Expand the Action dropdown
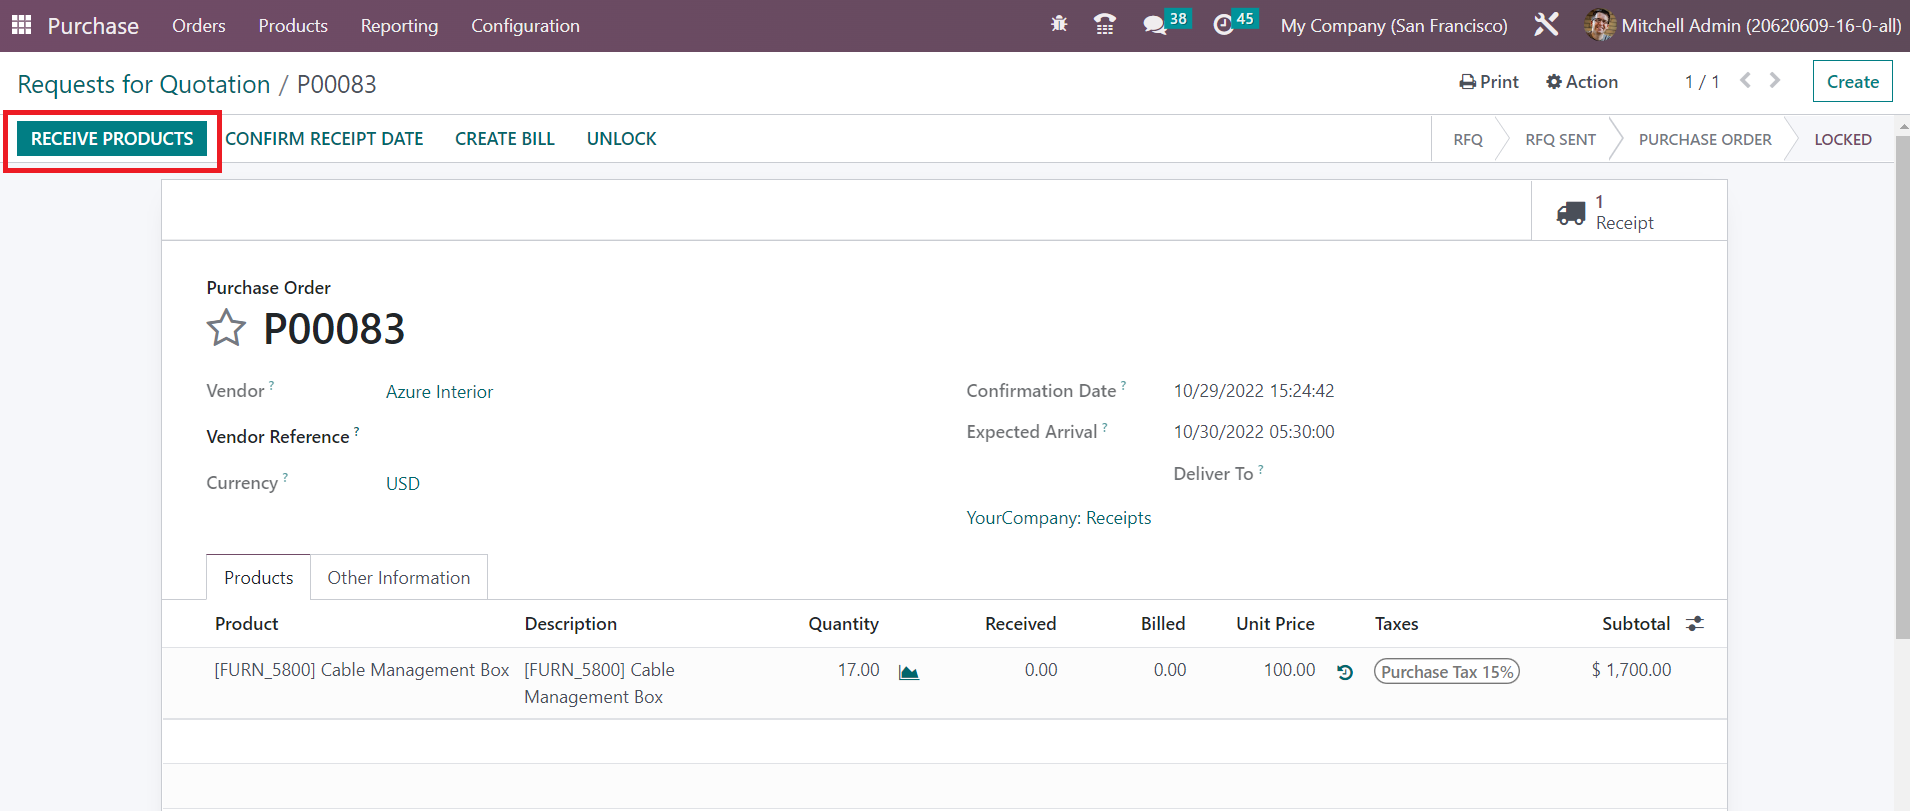The width and height of the screenshot is (1910, 811). click(1582, 82)
